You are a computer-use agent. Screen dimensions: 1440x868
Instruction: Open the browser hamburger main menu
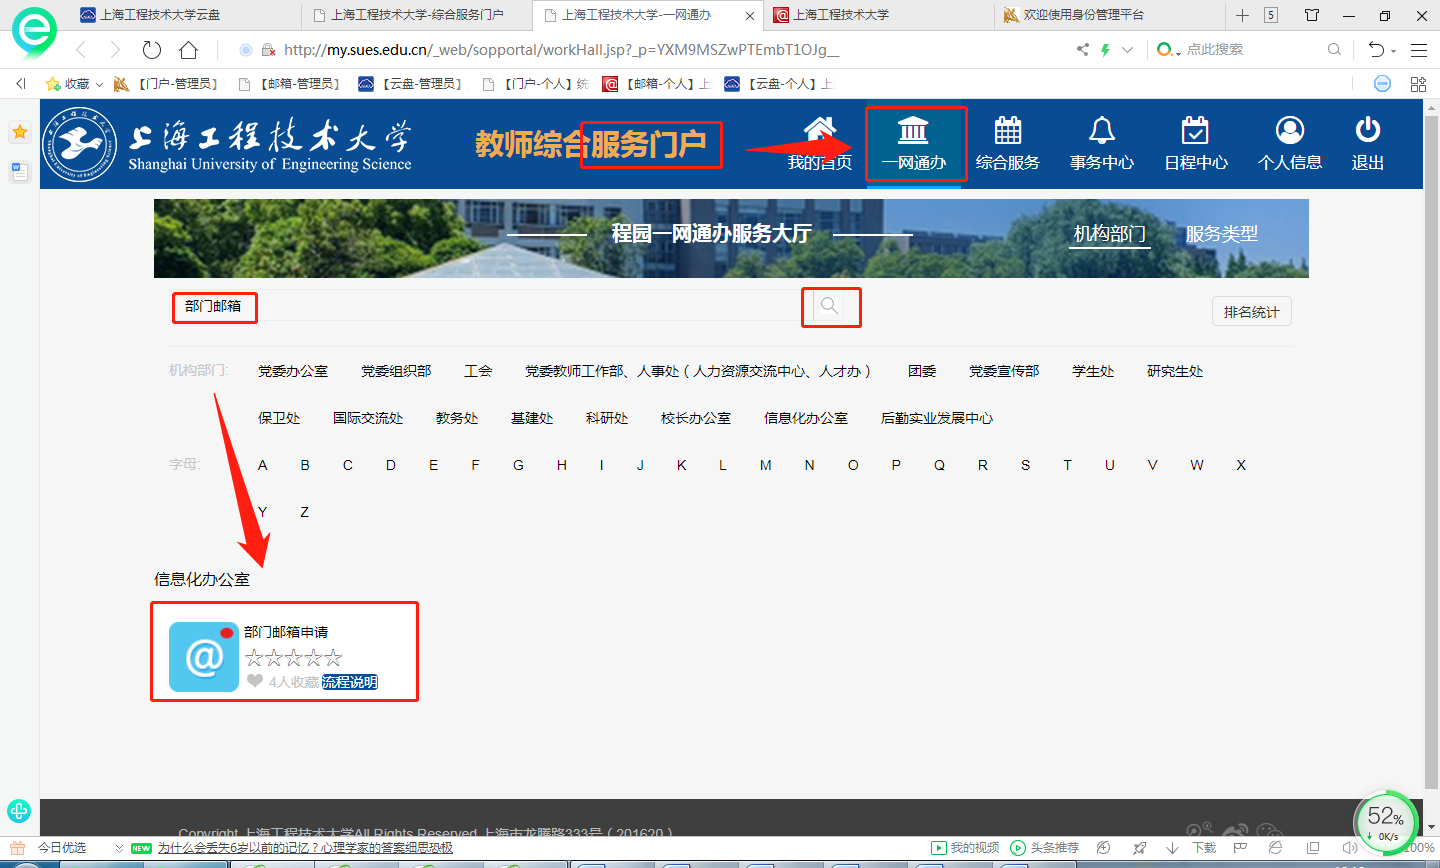(x=1419, y=50)
